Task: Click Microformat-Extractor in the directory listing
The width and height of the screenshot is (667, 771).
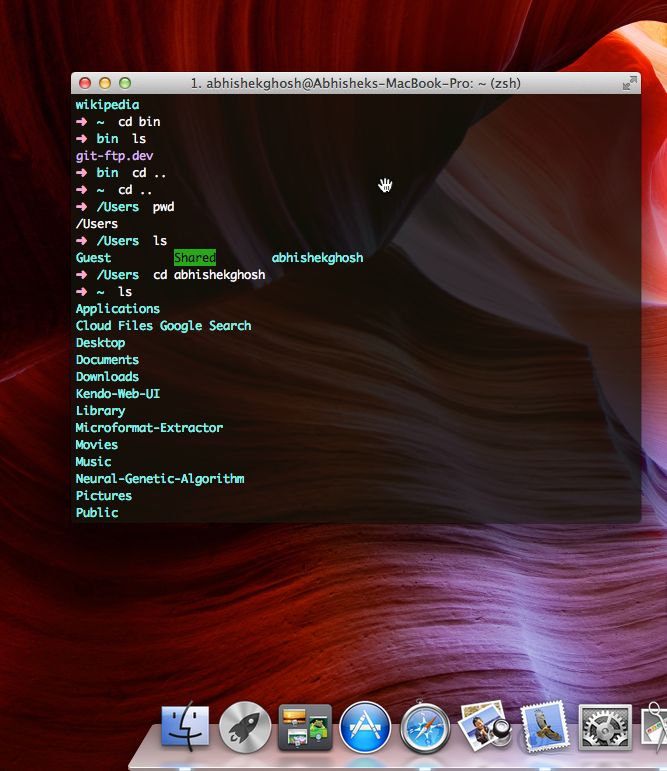Action: click(x=149, y=428)
